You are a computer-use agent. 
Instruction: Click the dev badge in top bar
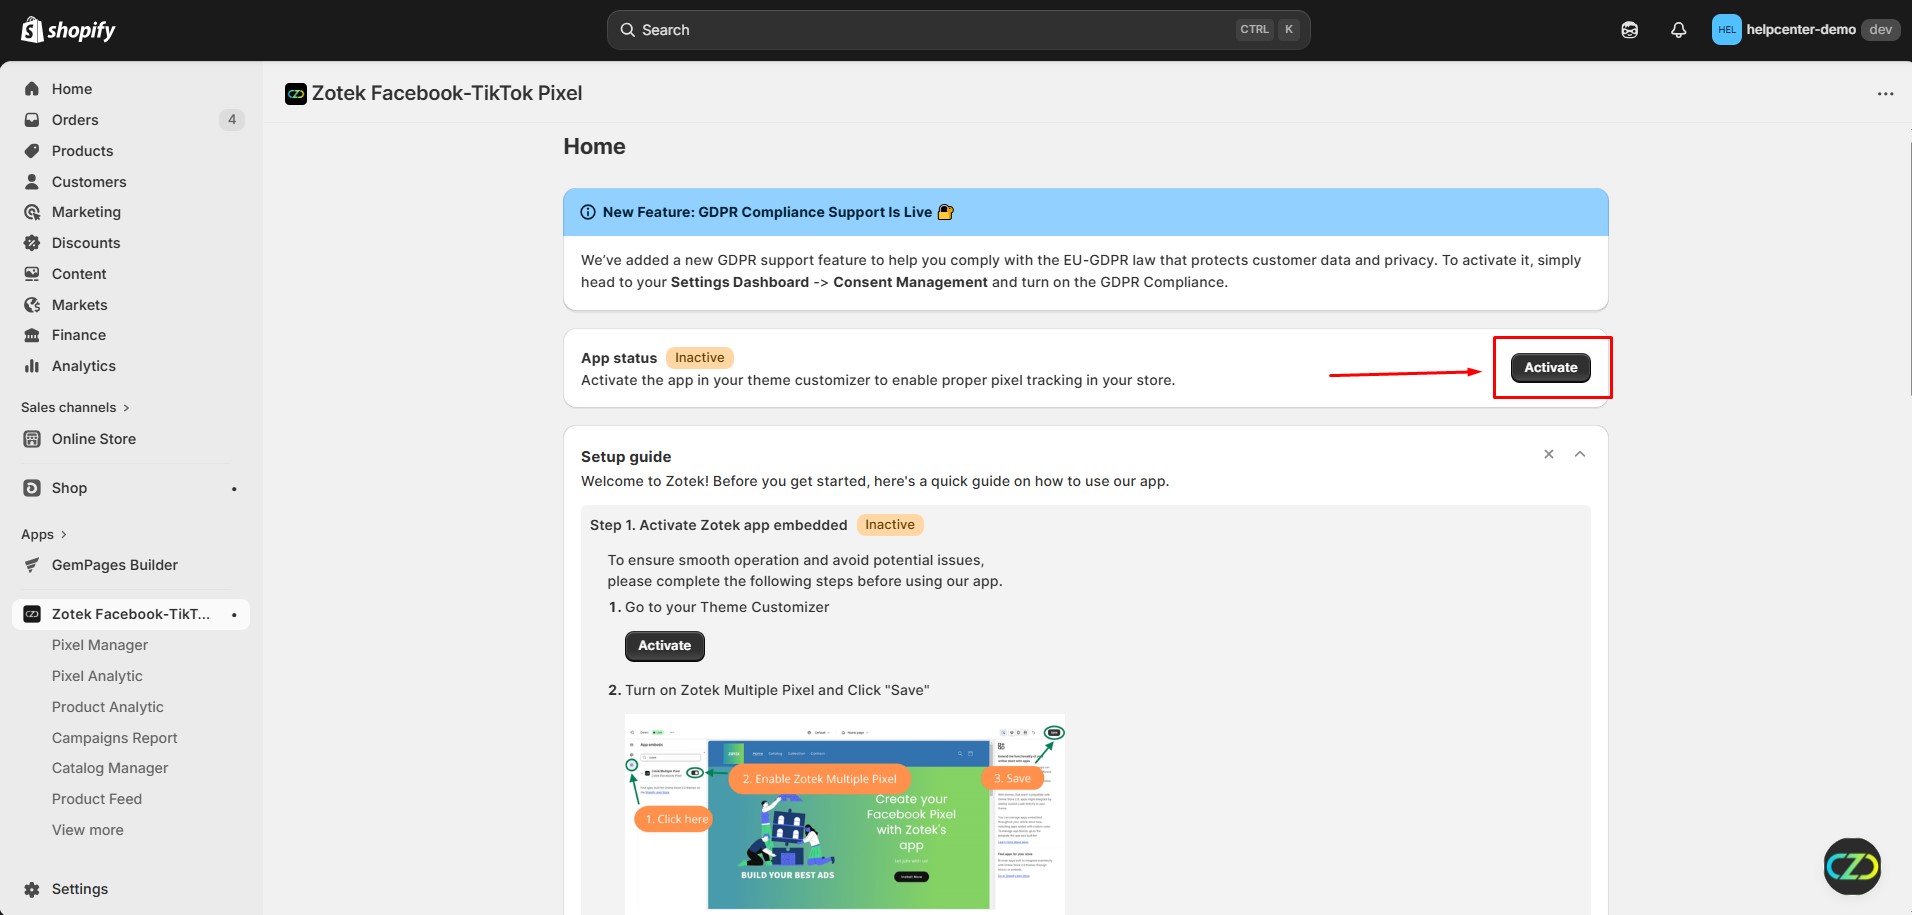tap(1881, 30)
